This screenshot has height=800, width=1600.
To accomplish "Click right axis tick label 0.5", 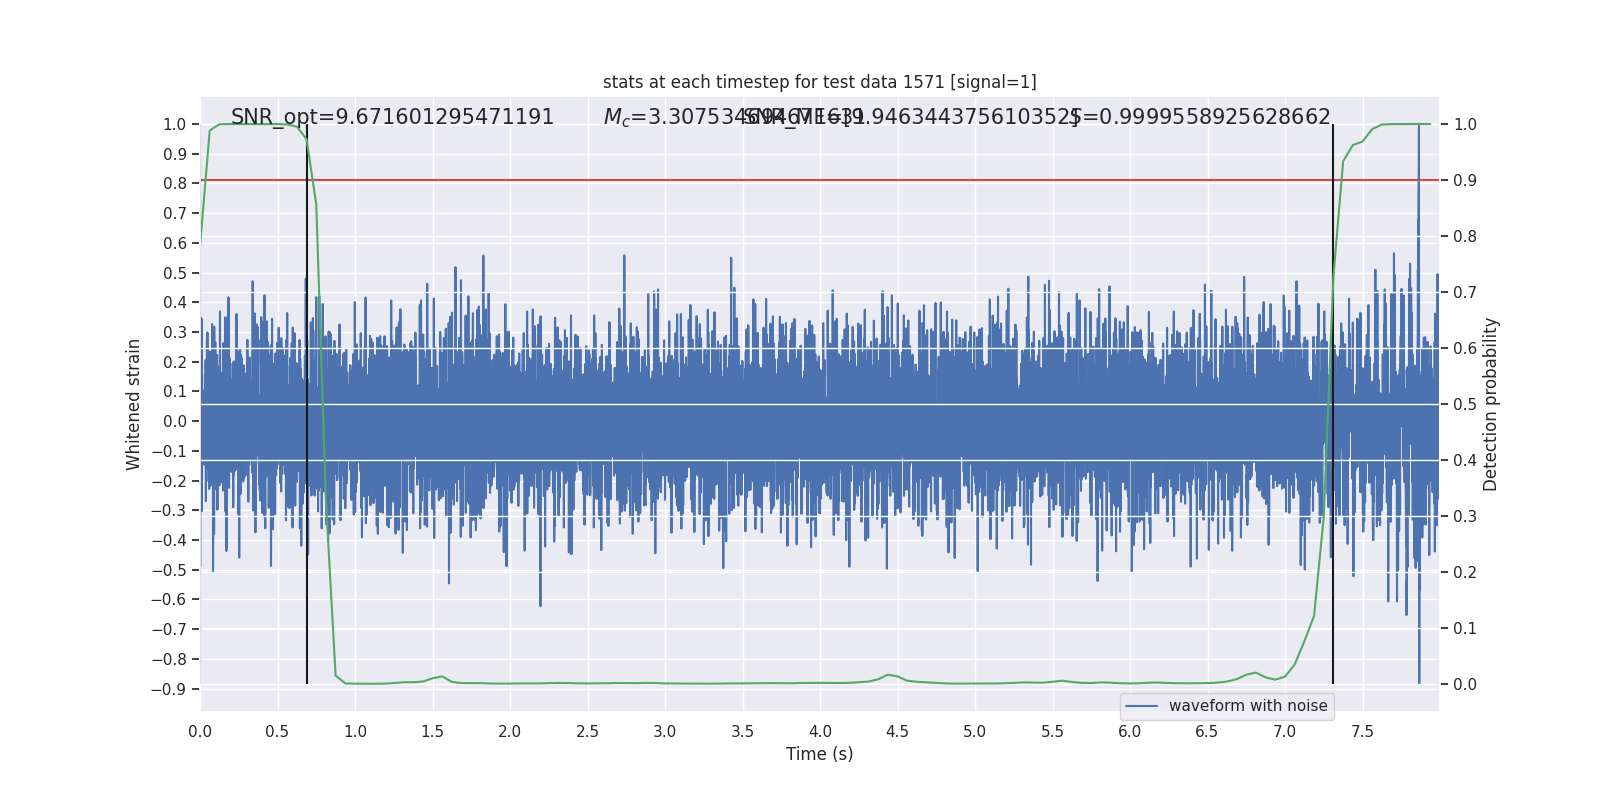I will point(1465,404).
